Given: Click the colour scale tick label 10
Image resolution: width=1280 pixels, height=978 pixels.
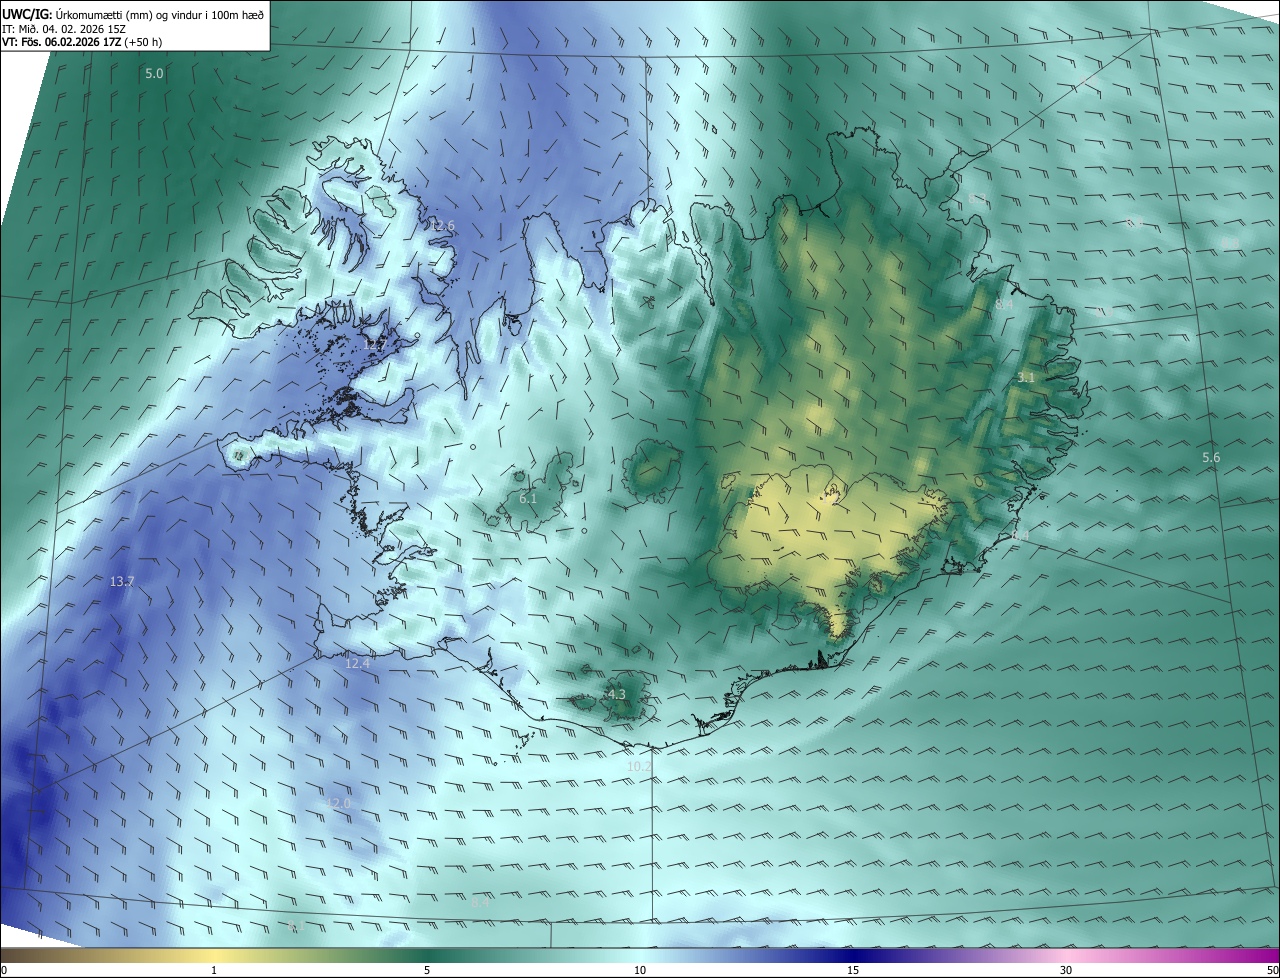Looking at the screenshot, I should (640, 970).
